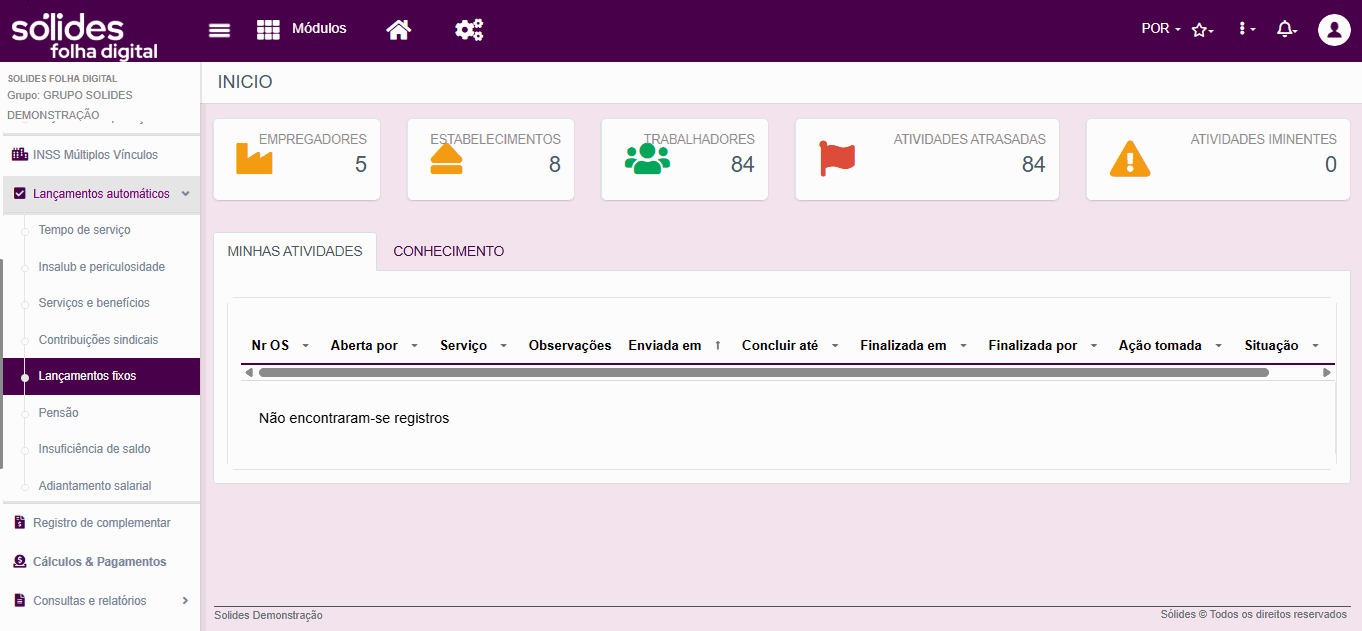Open notifications bell icon

[1287, 29]
